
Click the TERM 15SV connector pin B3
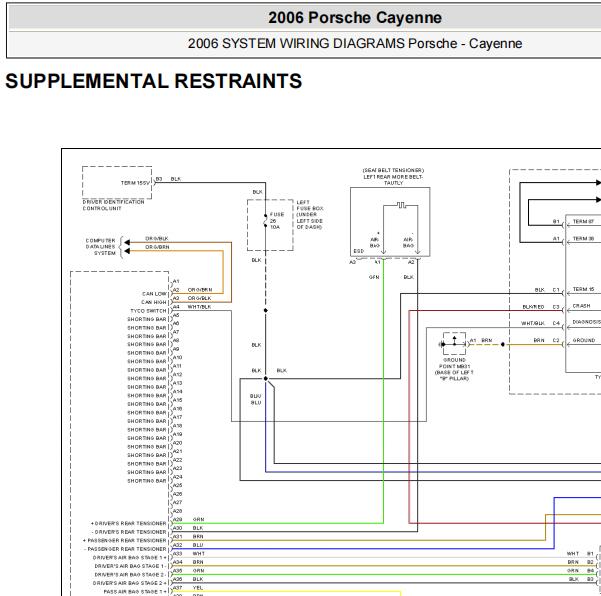click(159, 179)
